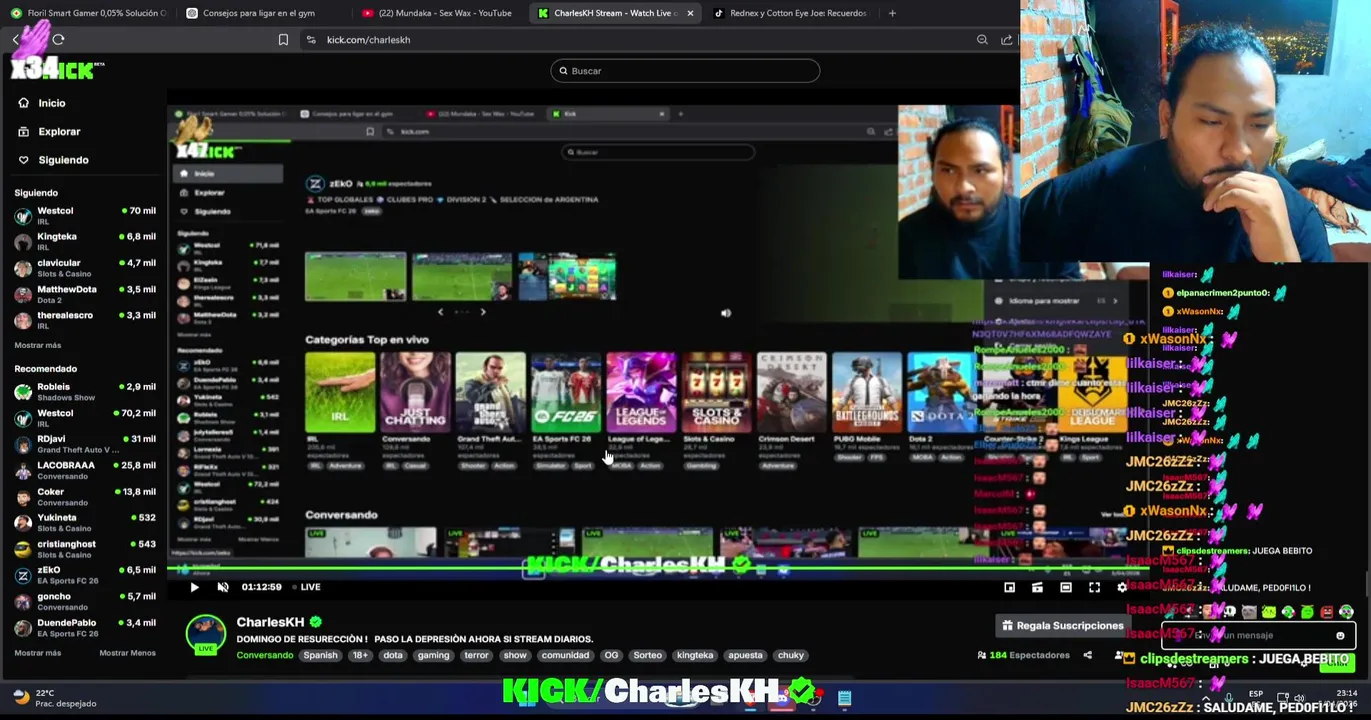Share page from browser toolbar

point(1006,40)
